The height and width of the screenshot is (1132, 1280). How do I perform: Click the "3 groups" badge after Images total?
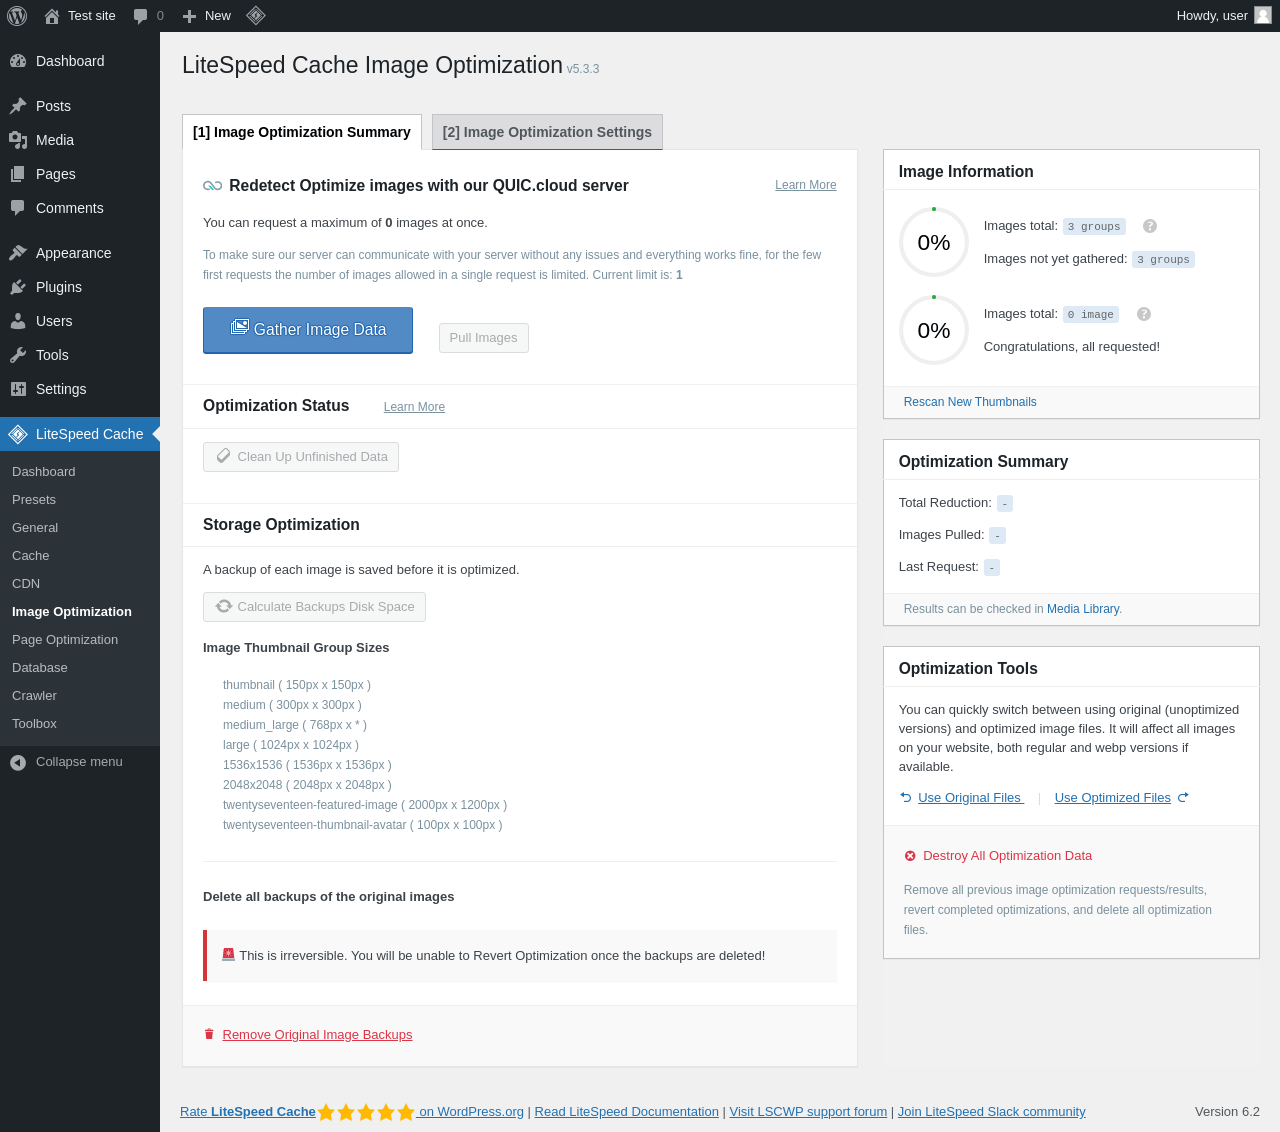1094,227
